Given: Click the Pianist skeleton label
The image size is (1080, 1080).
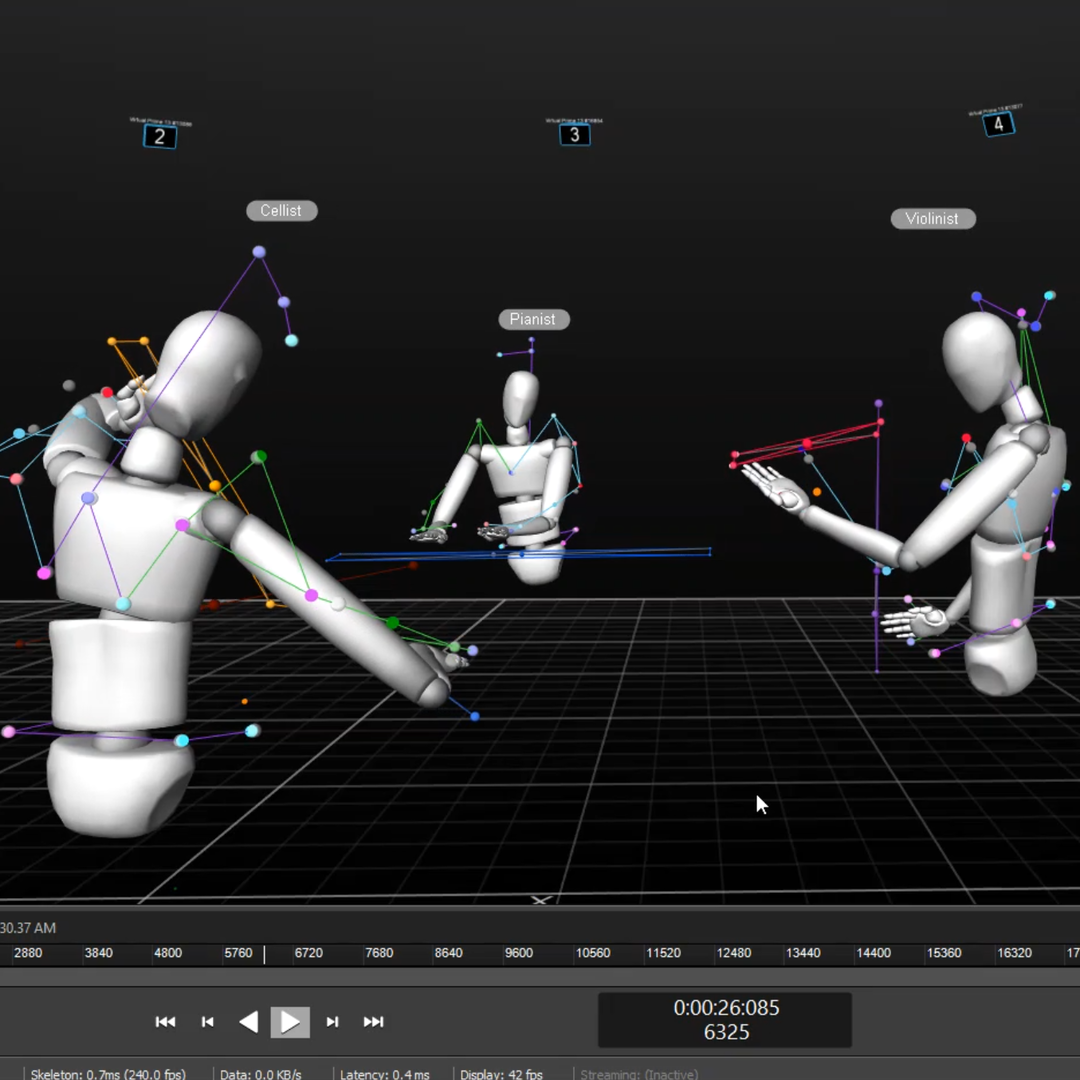Looking at the screenshot, I should point(533,319).
